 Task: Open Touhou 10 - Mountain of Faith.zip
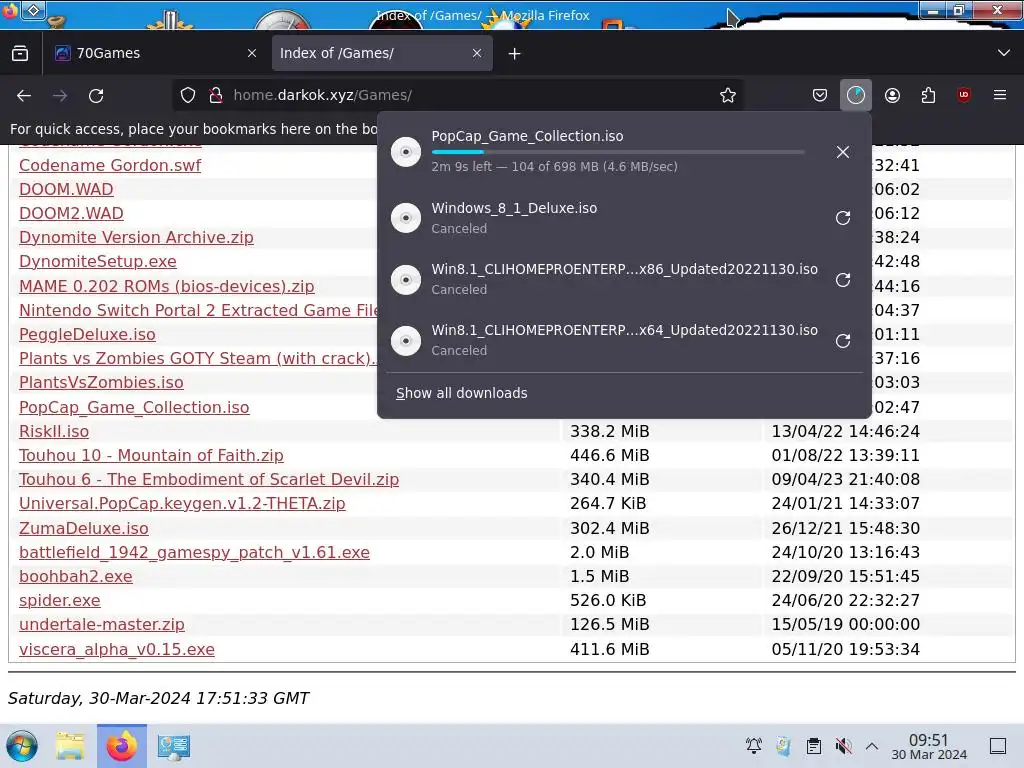[x=151, y=455]
